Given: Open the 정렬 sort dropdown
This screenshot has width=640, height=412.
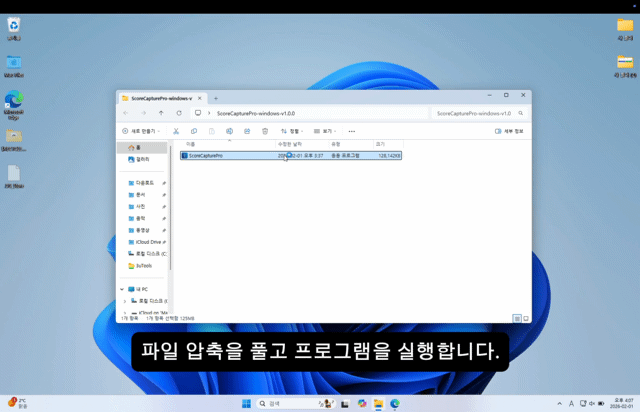Looking at the screenshot, I should coord(291,131).
